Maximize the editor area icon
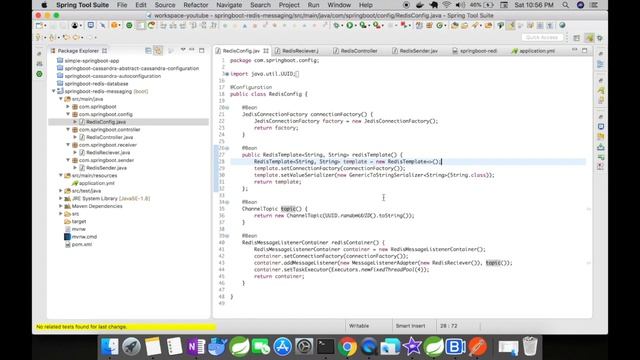640x360 pixels. (584, 50)
